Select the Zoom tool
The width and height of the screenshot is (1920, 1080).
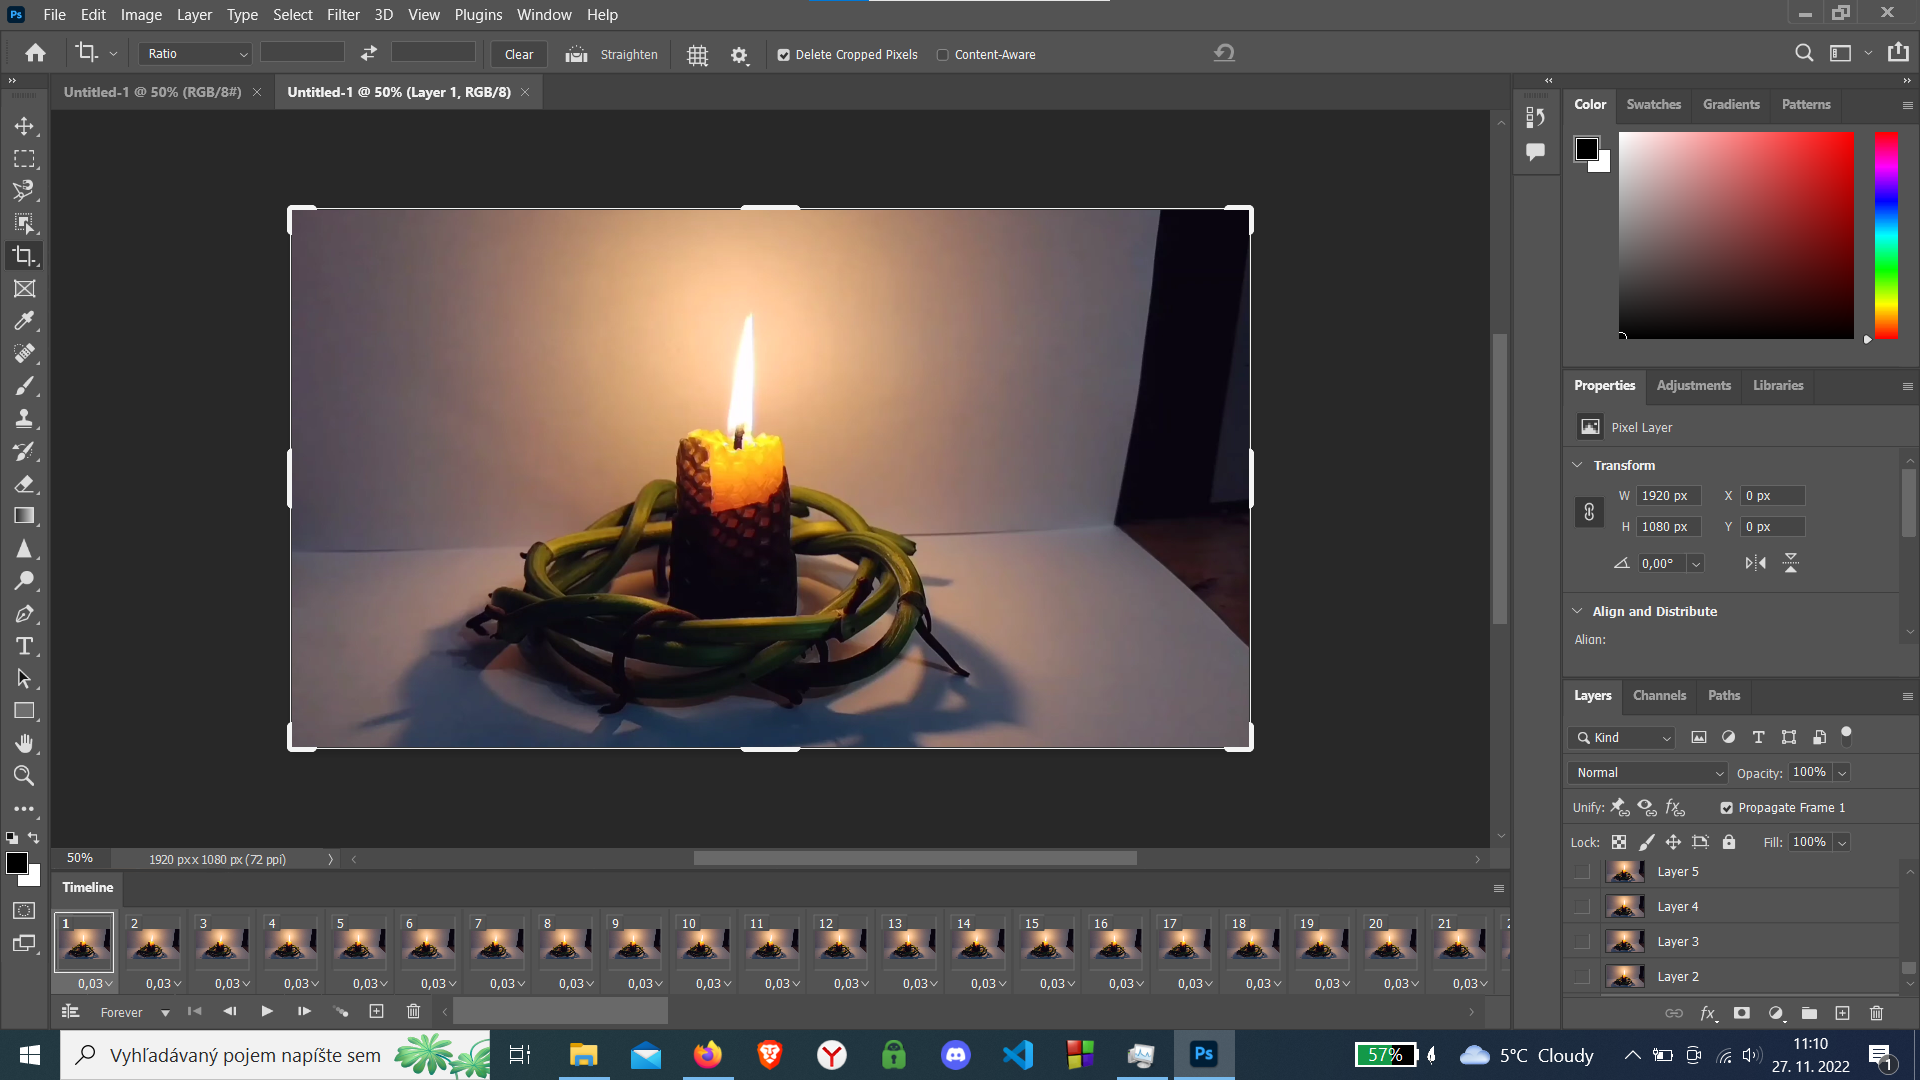pos(24,776)
